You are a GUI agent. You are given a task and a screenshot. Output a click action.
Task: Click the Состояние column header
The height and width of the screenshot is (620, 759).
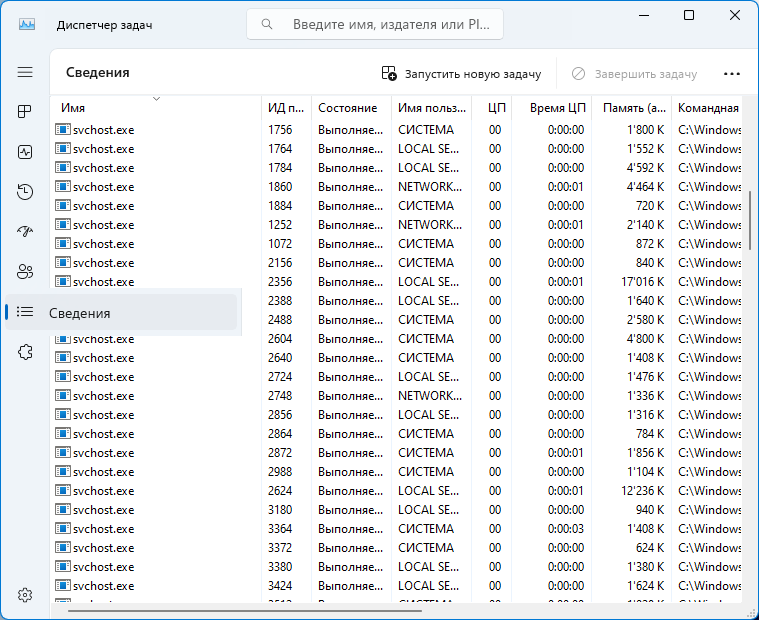click(x=348, y=108)
